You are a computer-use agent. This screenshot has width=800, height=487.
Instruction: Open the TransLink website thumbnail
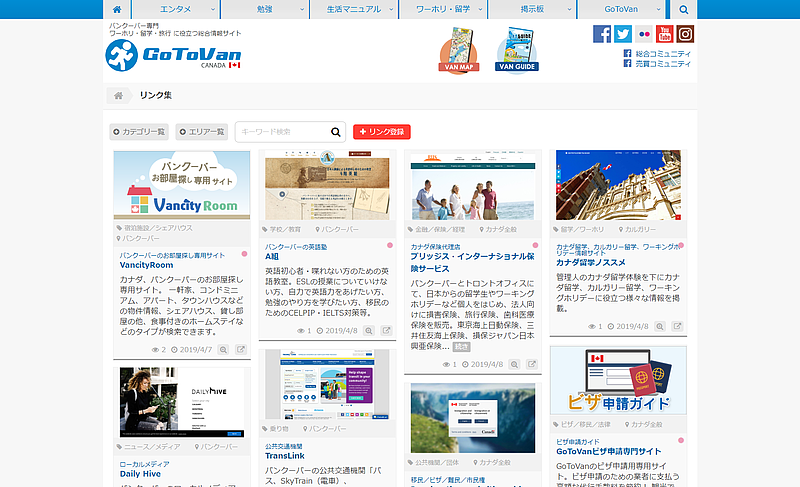[327, 385]
